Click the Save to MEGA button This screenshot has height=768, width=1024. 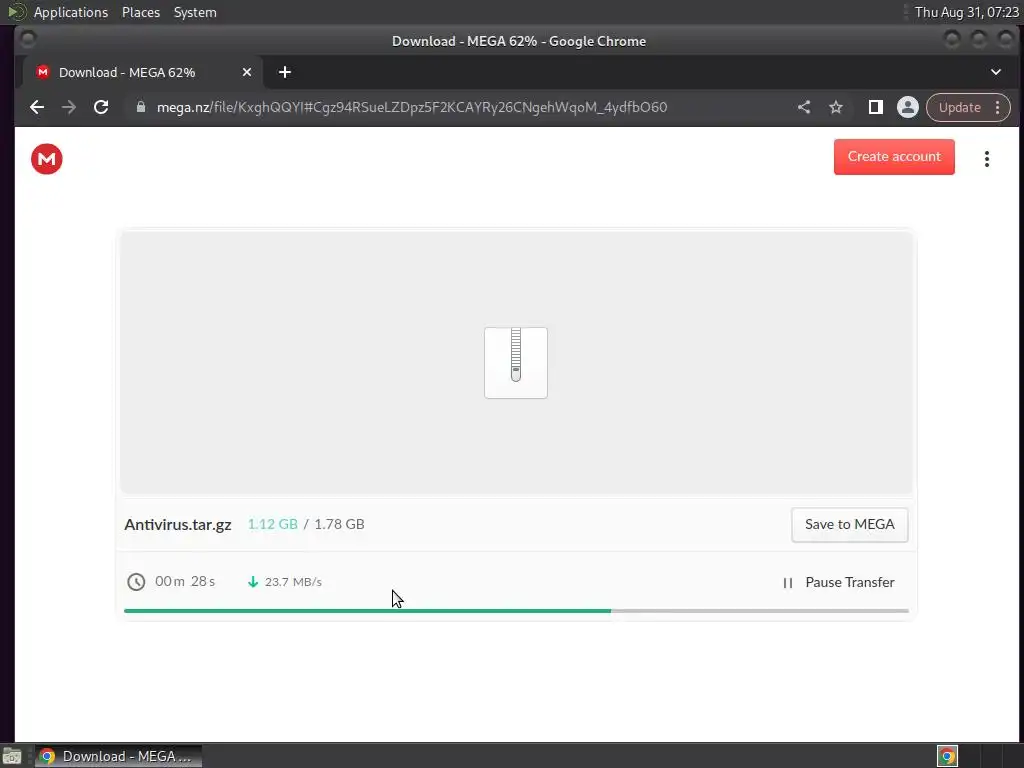(x=850, y=524)
